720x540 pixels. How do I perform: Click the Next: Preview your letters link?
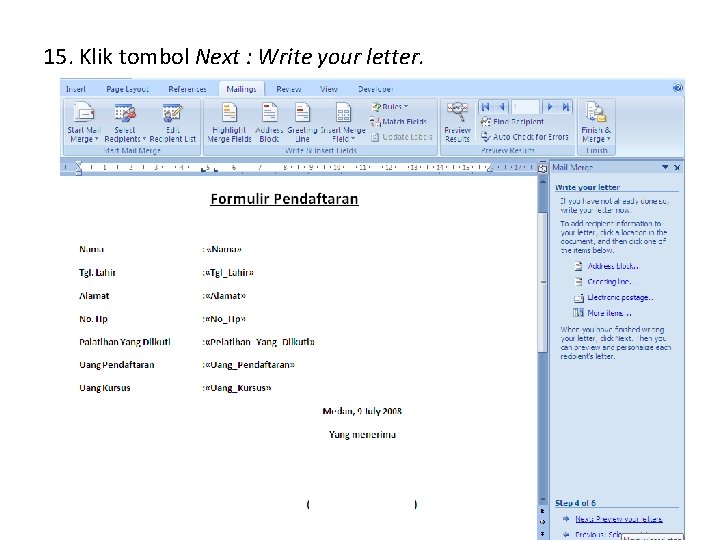pos(619,519)
